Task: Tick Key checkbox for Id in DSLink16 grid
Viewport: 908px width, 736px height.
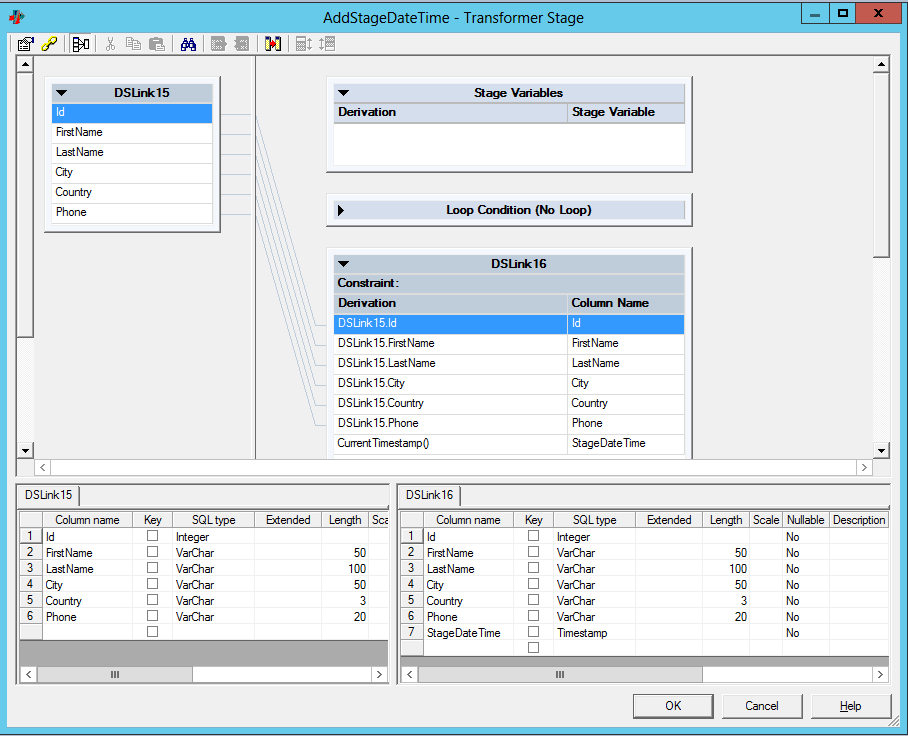Action: (533, 536)
